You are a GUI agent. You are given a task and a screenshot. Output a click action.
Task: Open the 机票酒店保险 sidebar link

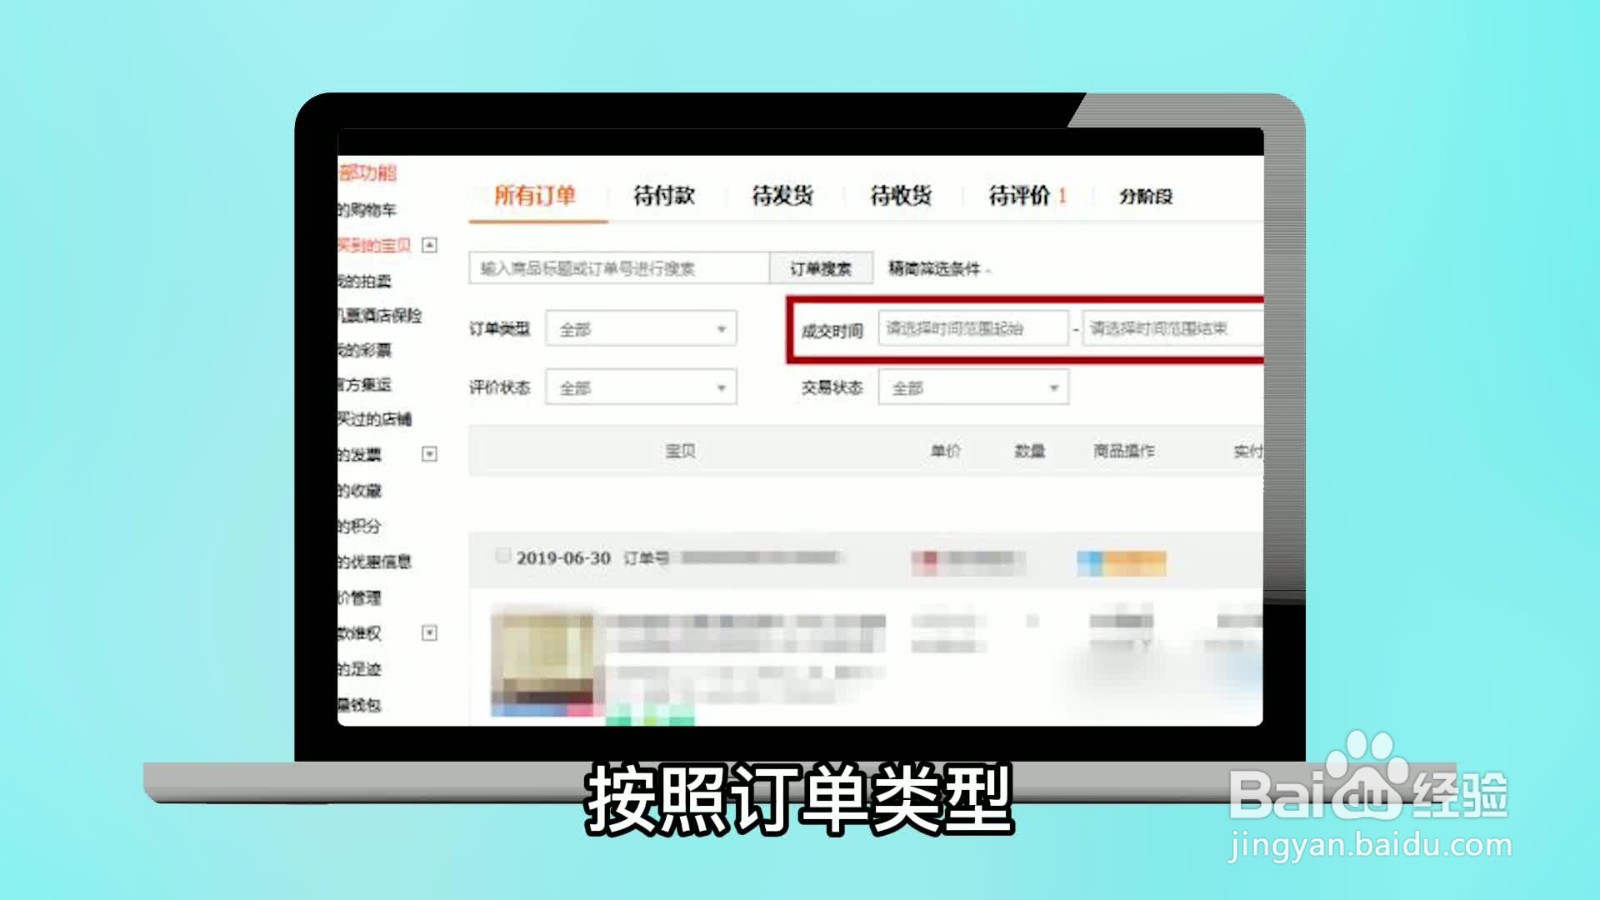(x=380, y=315)
